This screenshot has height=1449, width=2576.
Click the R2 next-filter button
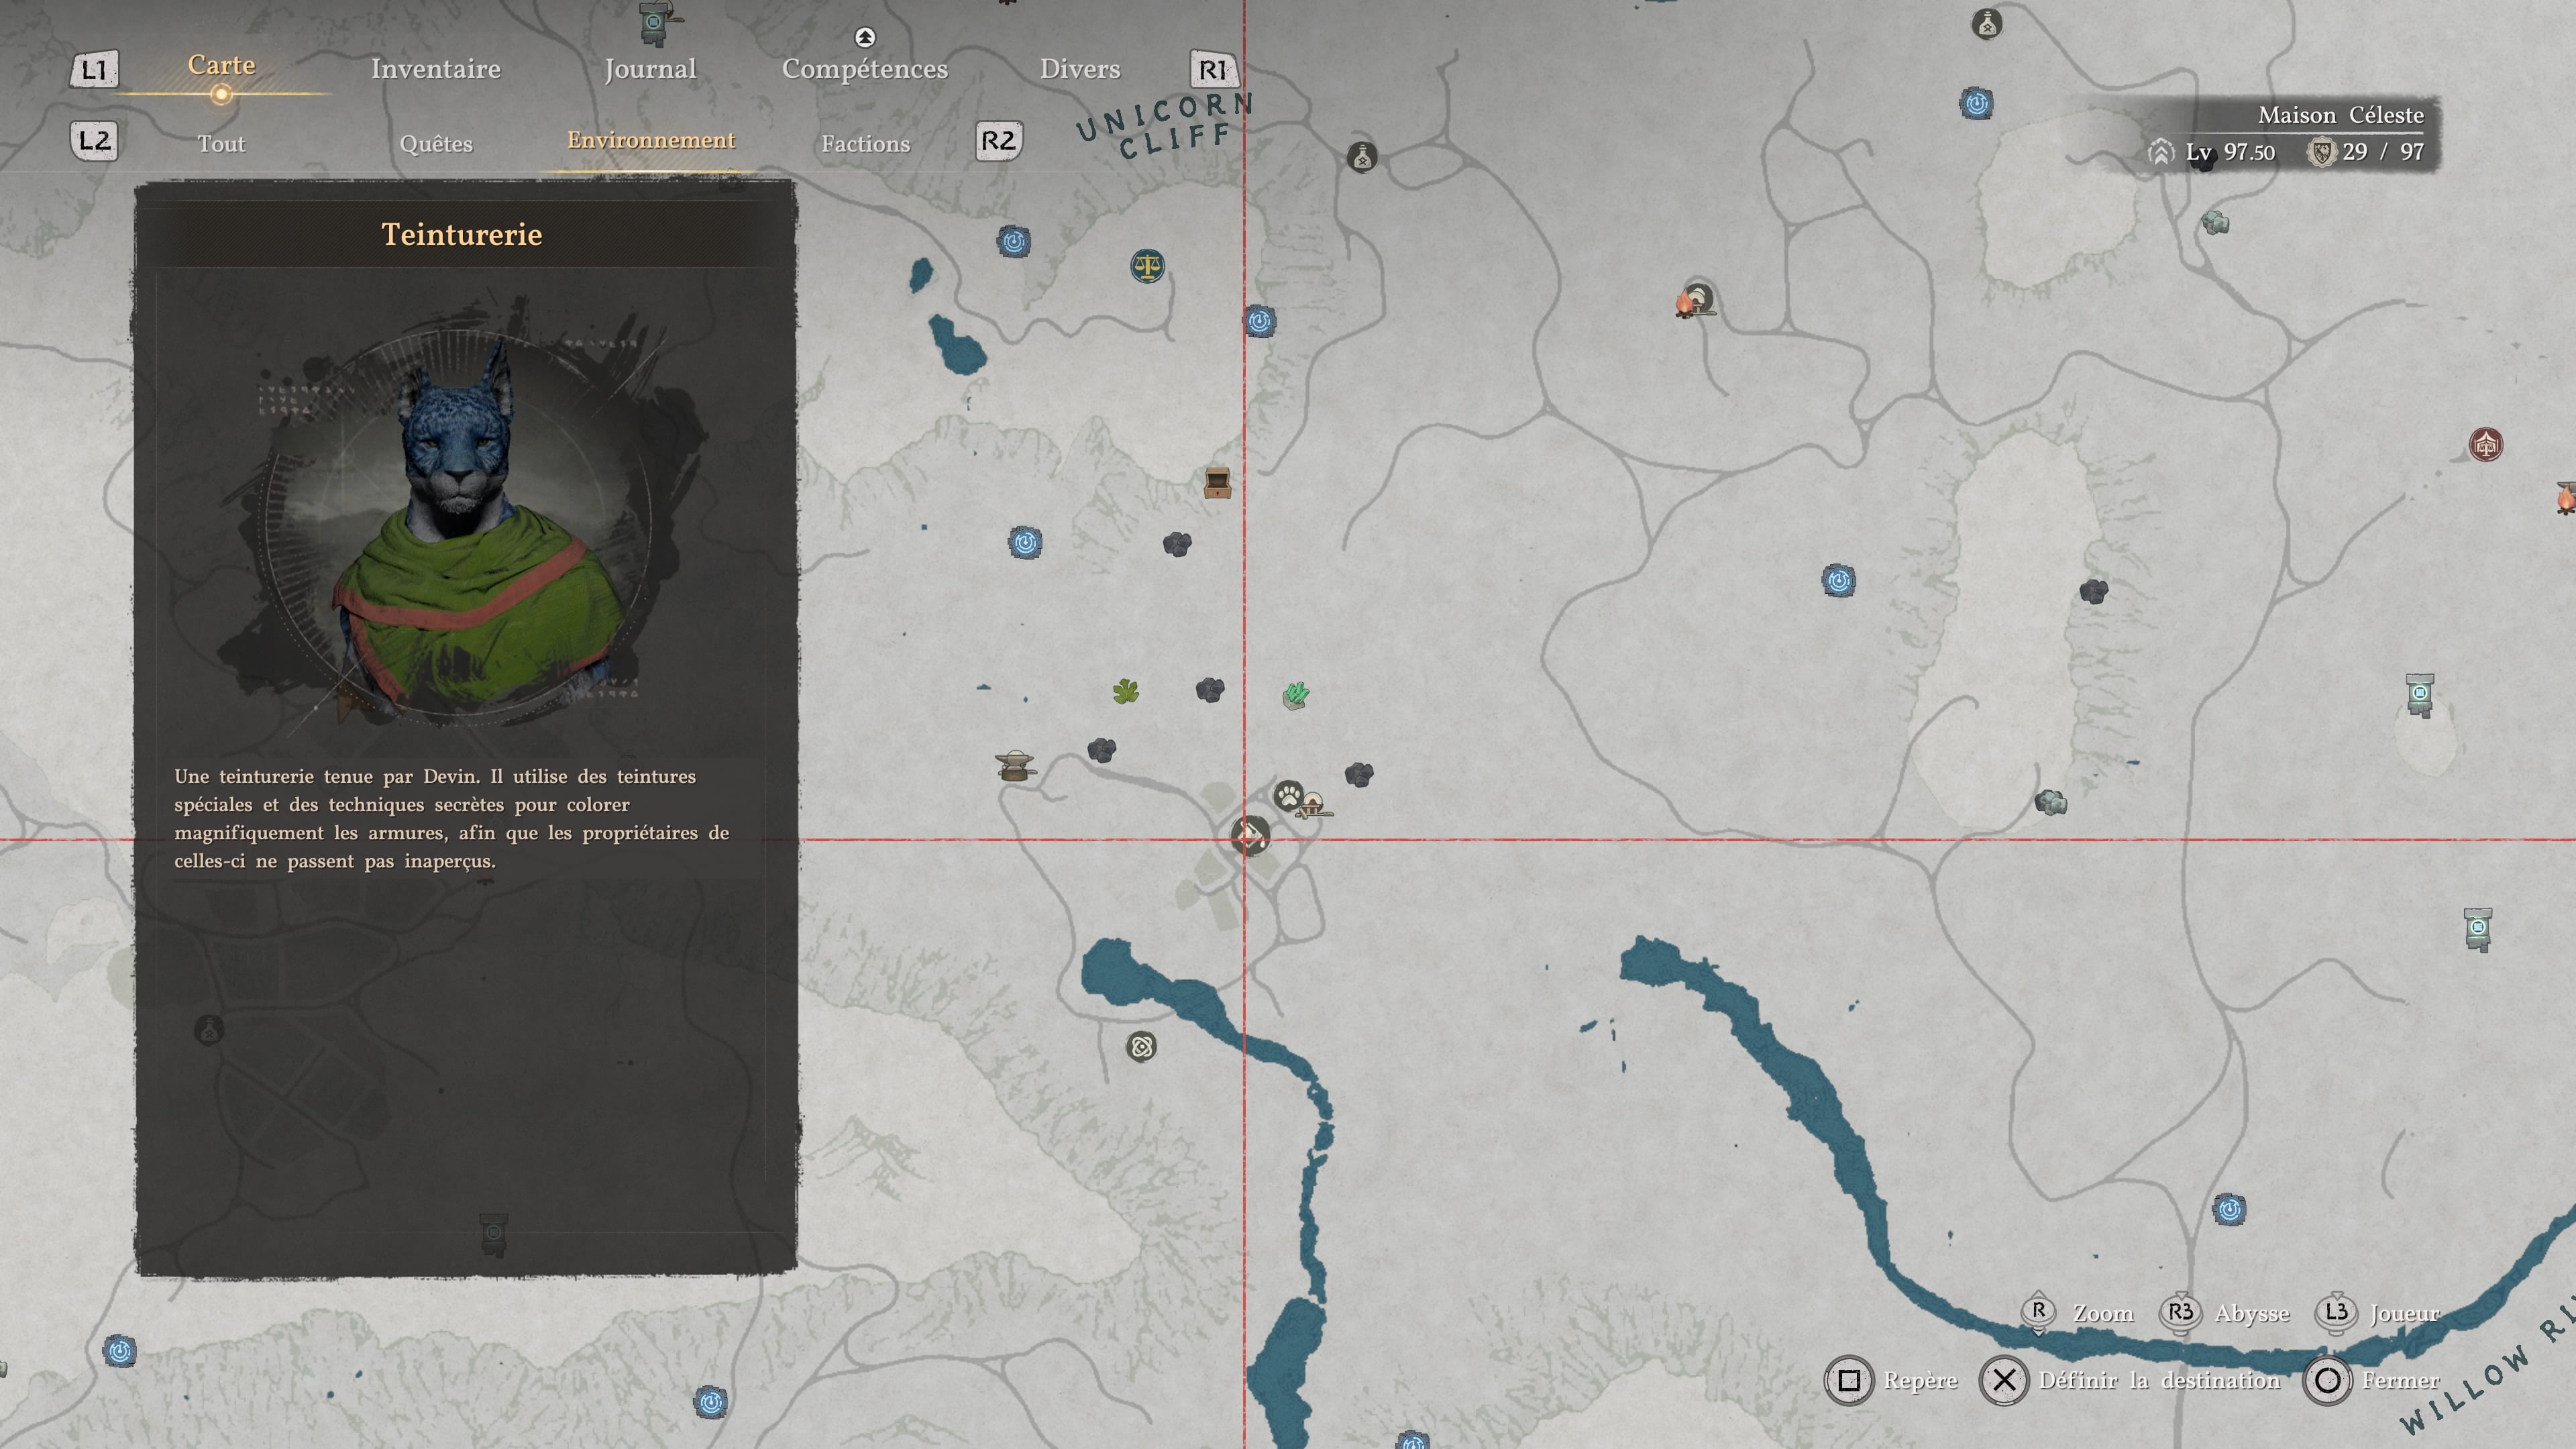click(x=998, y=140)
